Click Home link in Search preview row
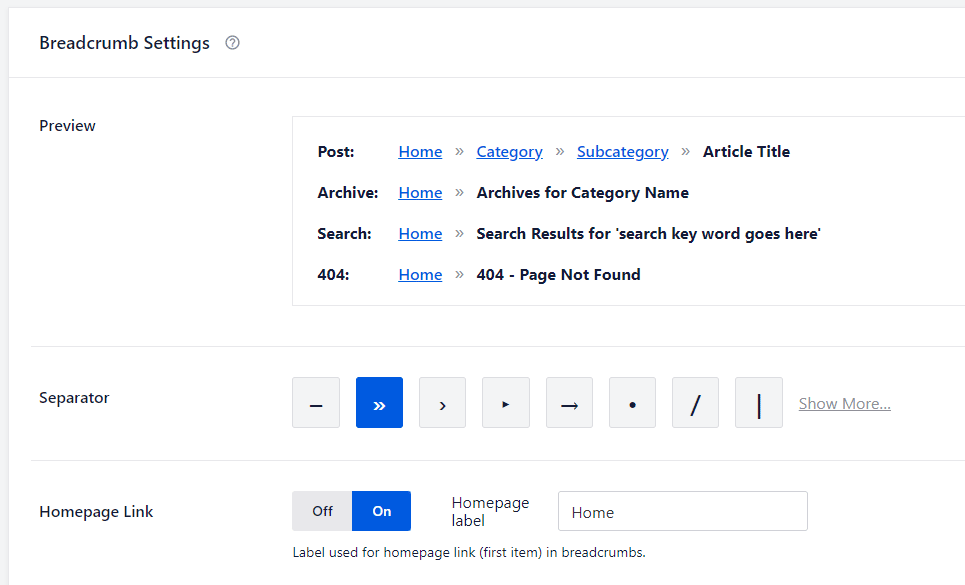Screen dimensions: 965x585 (x=420, y=234)
